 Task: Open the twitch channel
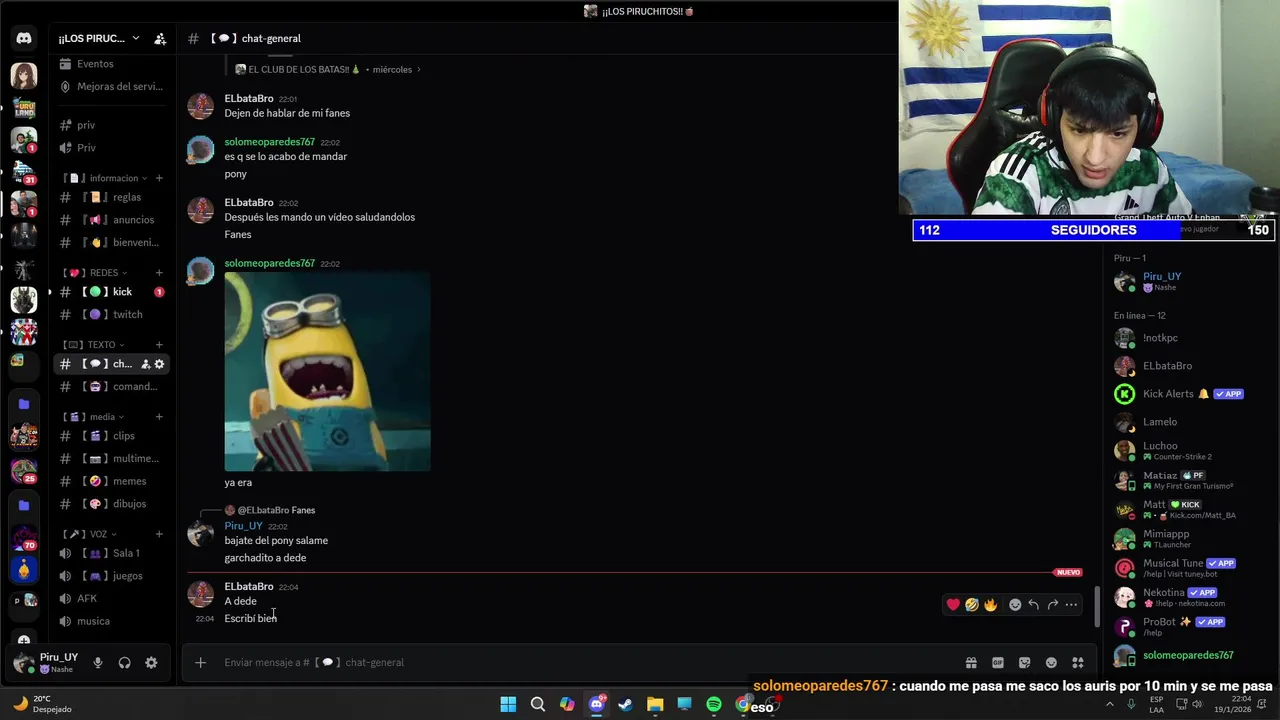[x=110, y=314]
